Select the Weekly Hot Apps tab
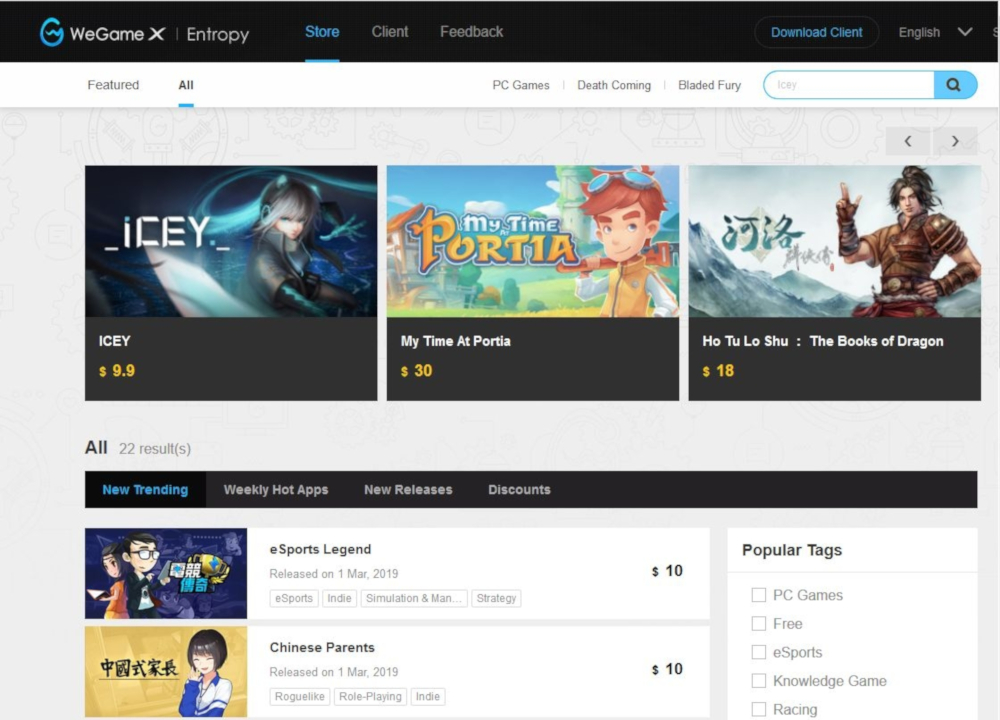 coord(276,490)
